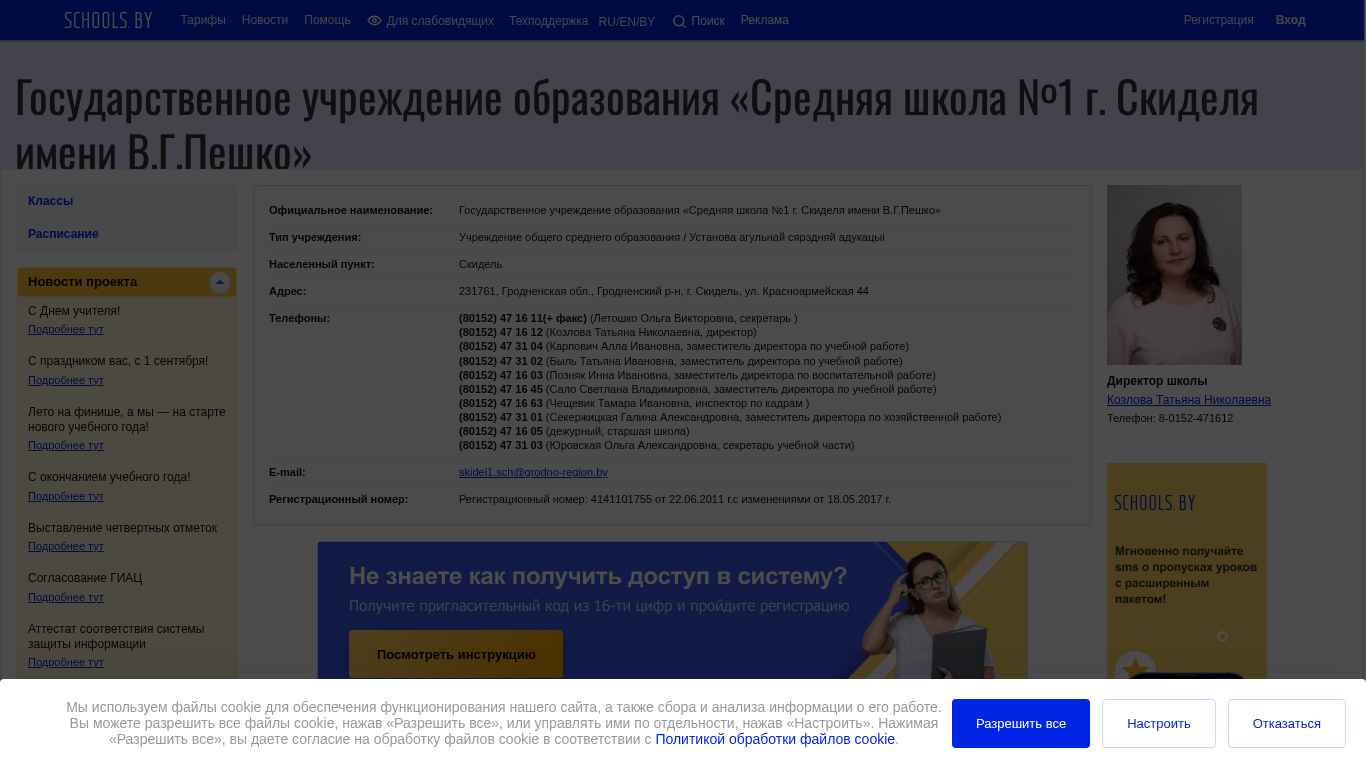
Task: Open Подробнее тут under Лето на финише
Action: (x=66, y=445)
